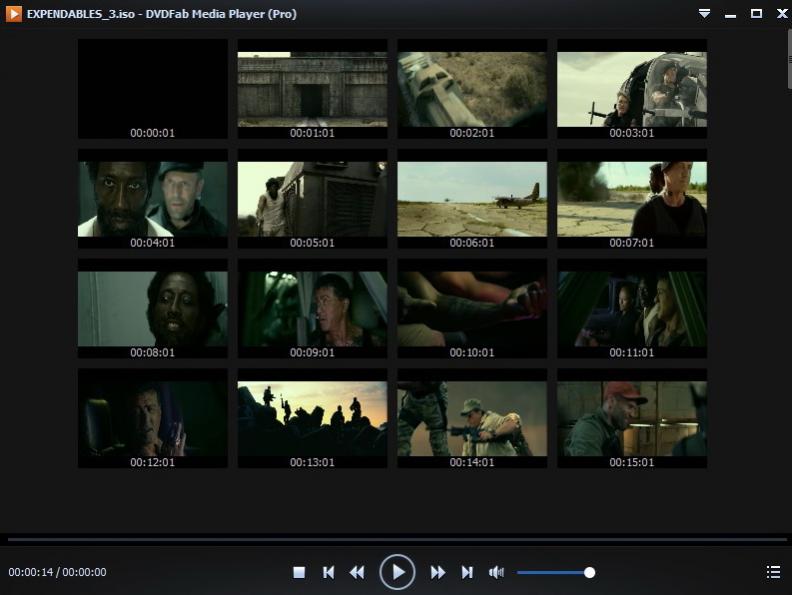
Task: Jump to the scene at 00:10:01
Action: (x=472, y=309)
